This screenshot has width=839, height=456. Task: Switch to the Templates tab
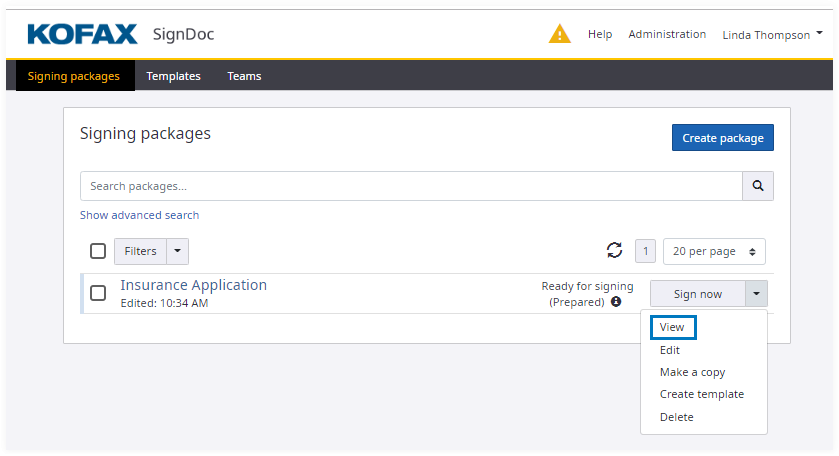click(x=173, y=76)
